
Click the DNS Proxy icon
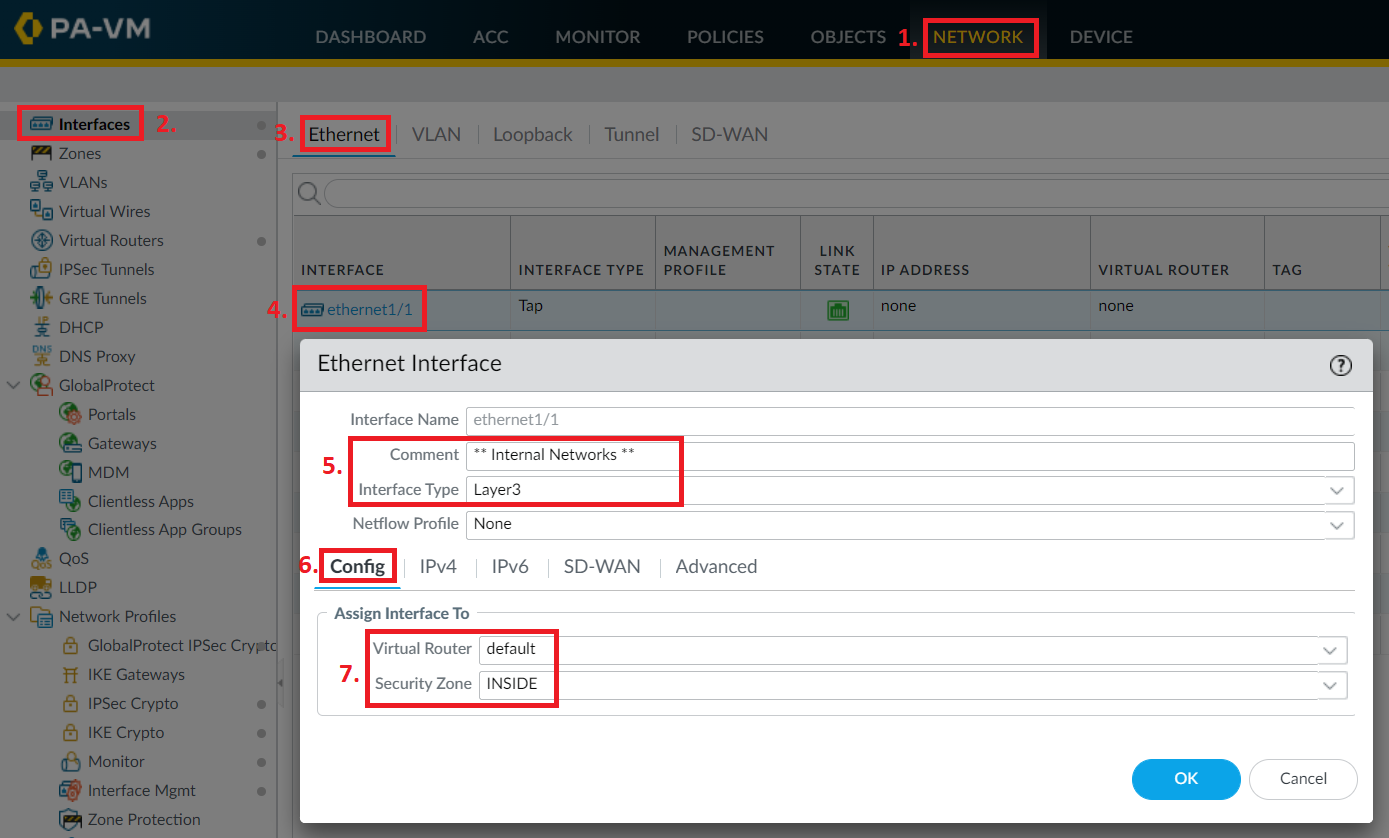pos(41,356)
